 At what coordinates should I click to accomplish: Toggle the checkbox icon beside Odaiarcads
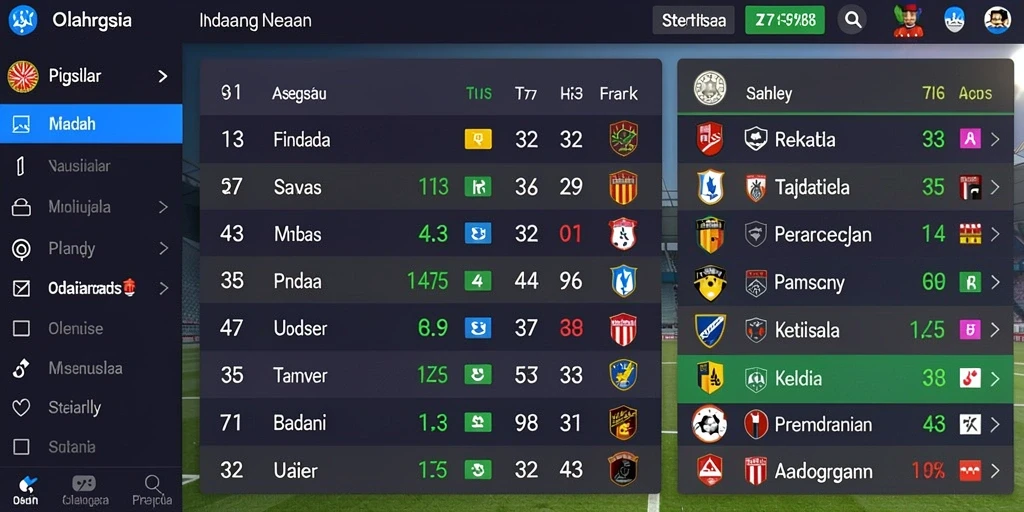tap(22, 288)
